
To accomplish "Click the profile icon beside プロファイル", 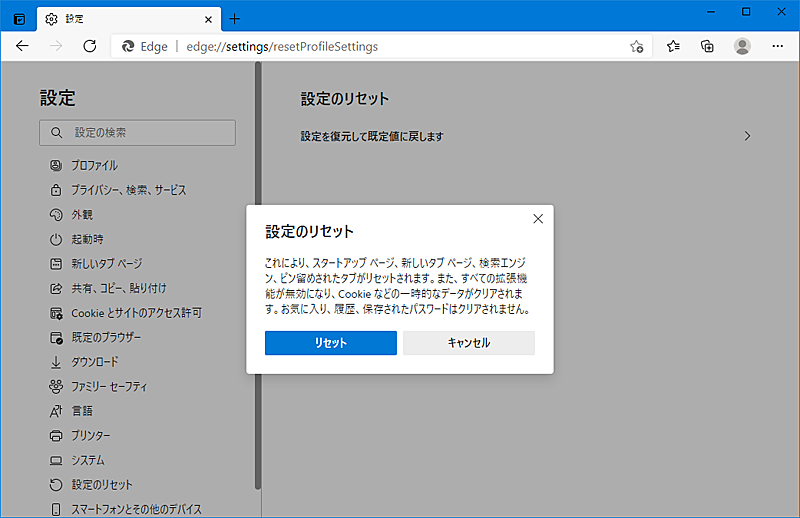I will pos(56,165).
